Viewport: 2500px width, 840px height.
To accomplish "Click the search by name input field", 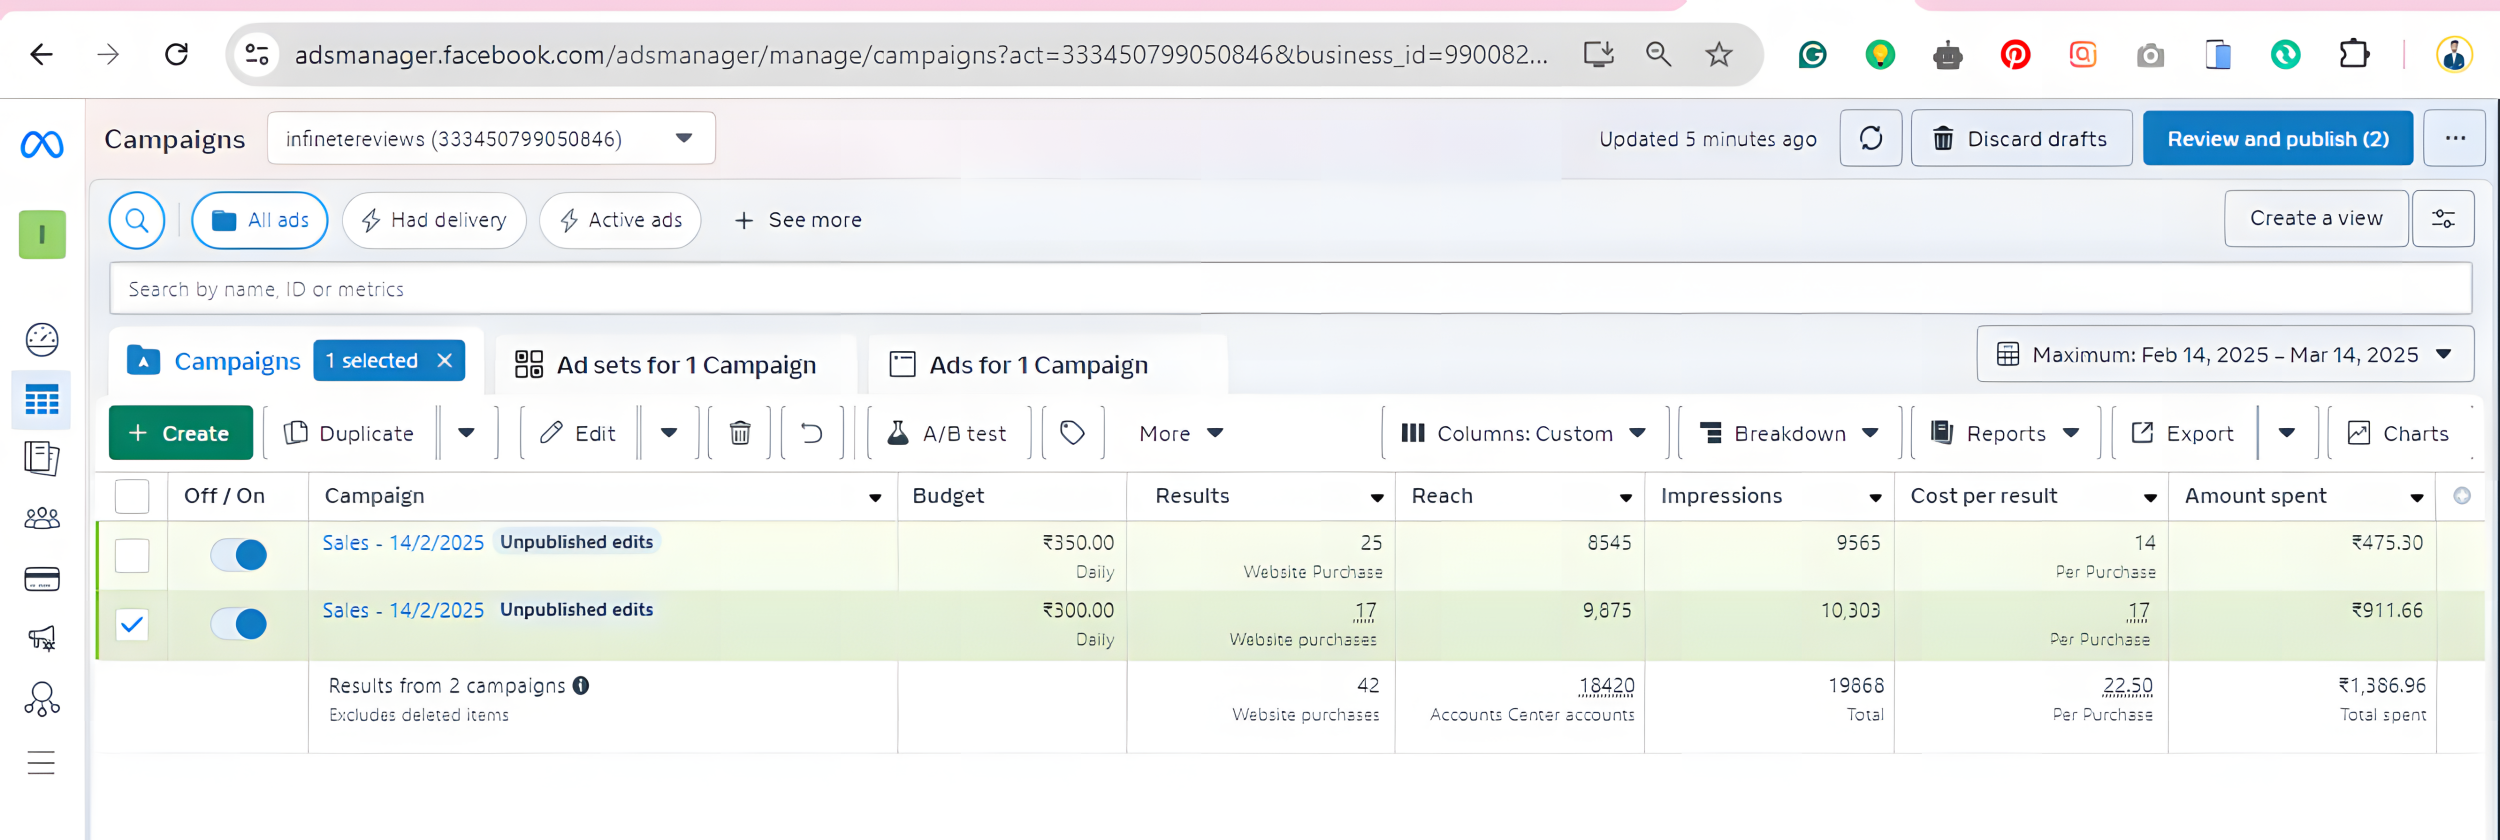I will click(1290, 289).
